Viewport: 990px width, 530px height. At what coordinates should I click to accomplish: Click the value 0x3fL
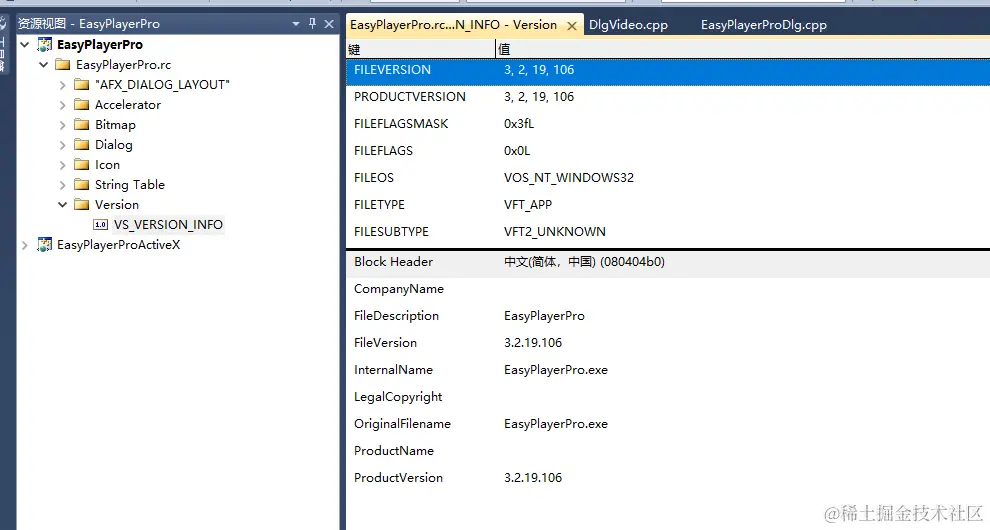coord(519,124)
